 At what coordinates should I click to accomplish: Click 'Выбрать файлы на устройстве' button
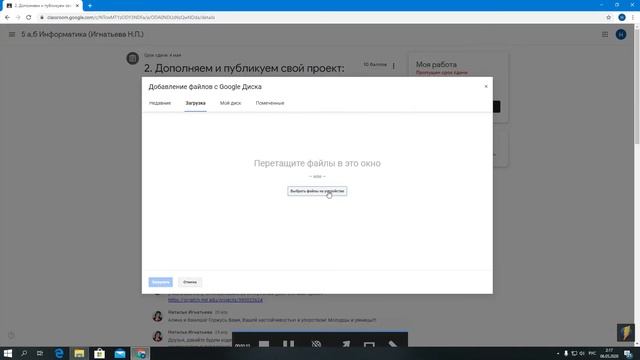click(x=317, y=191)
